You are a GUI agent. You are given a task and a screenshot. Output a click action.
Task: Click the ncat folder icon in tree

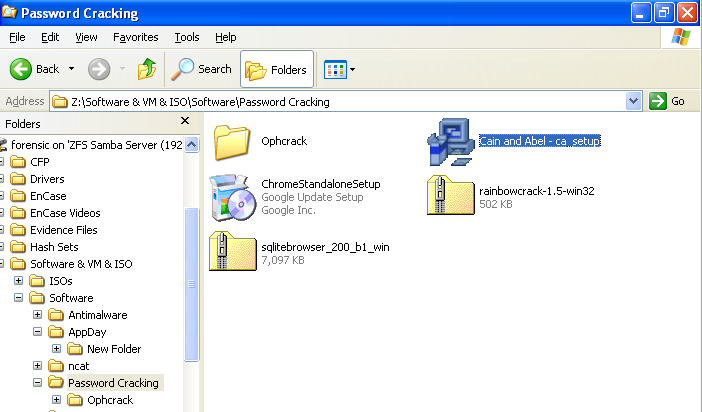pyautogui.click(x=56, y=366)
